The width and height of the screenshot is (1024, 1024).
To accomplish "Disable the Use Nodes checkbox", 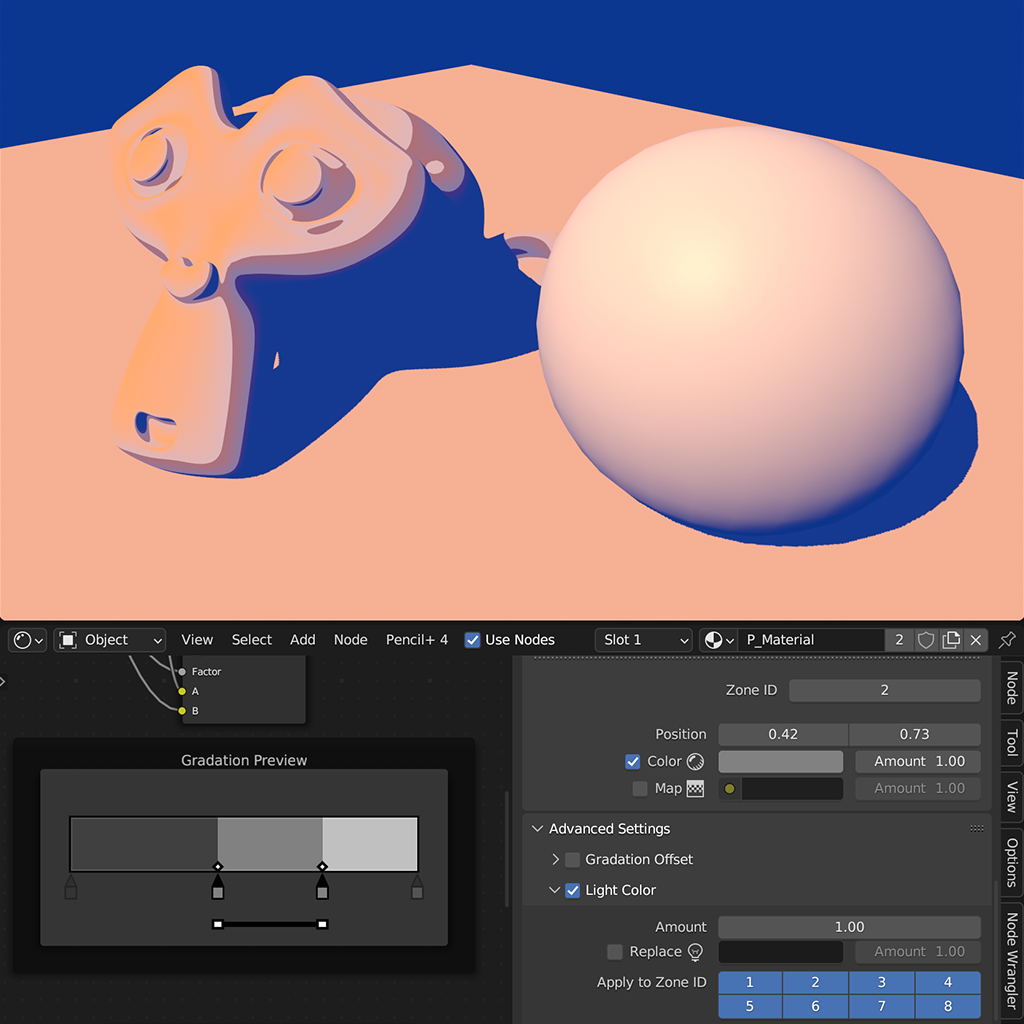I will 473,640.
